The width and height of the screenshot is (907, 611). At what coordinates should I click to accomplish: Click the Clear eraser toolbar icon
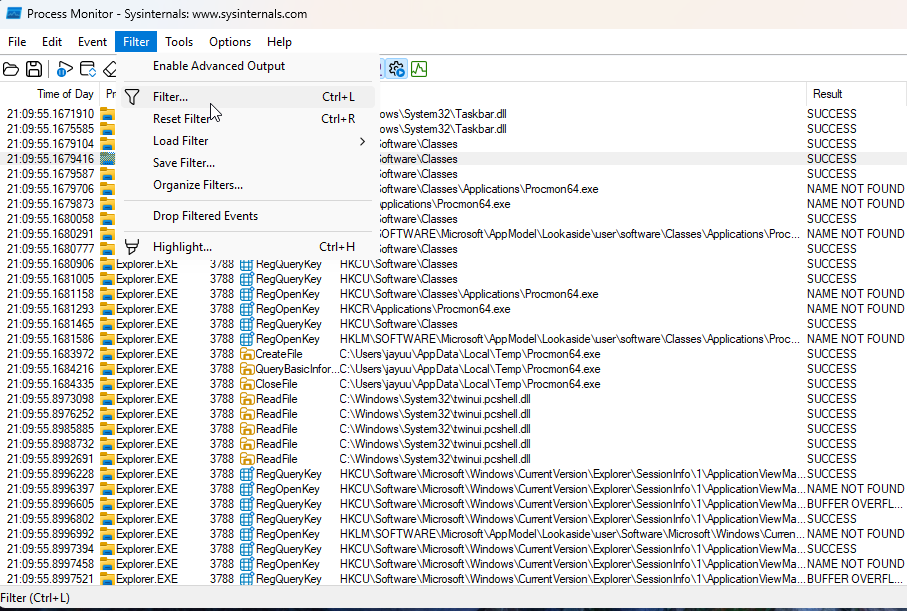point(110,69)
